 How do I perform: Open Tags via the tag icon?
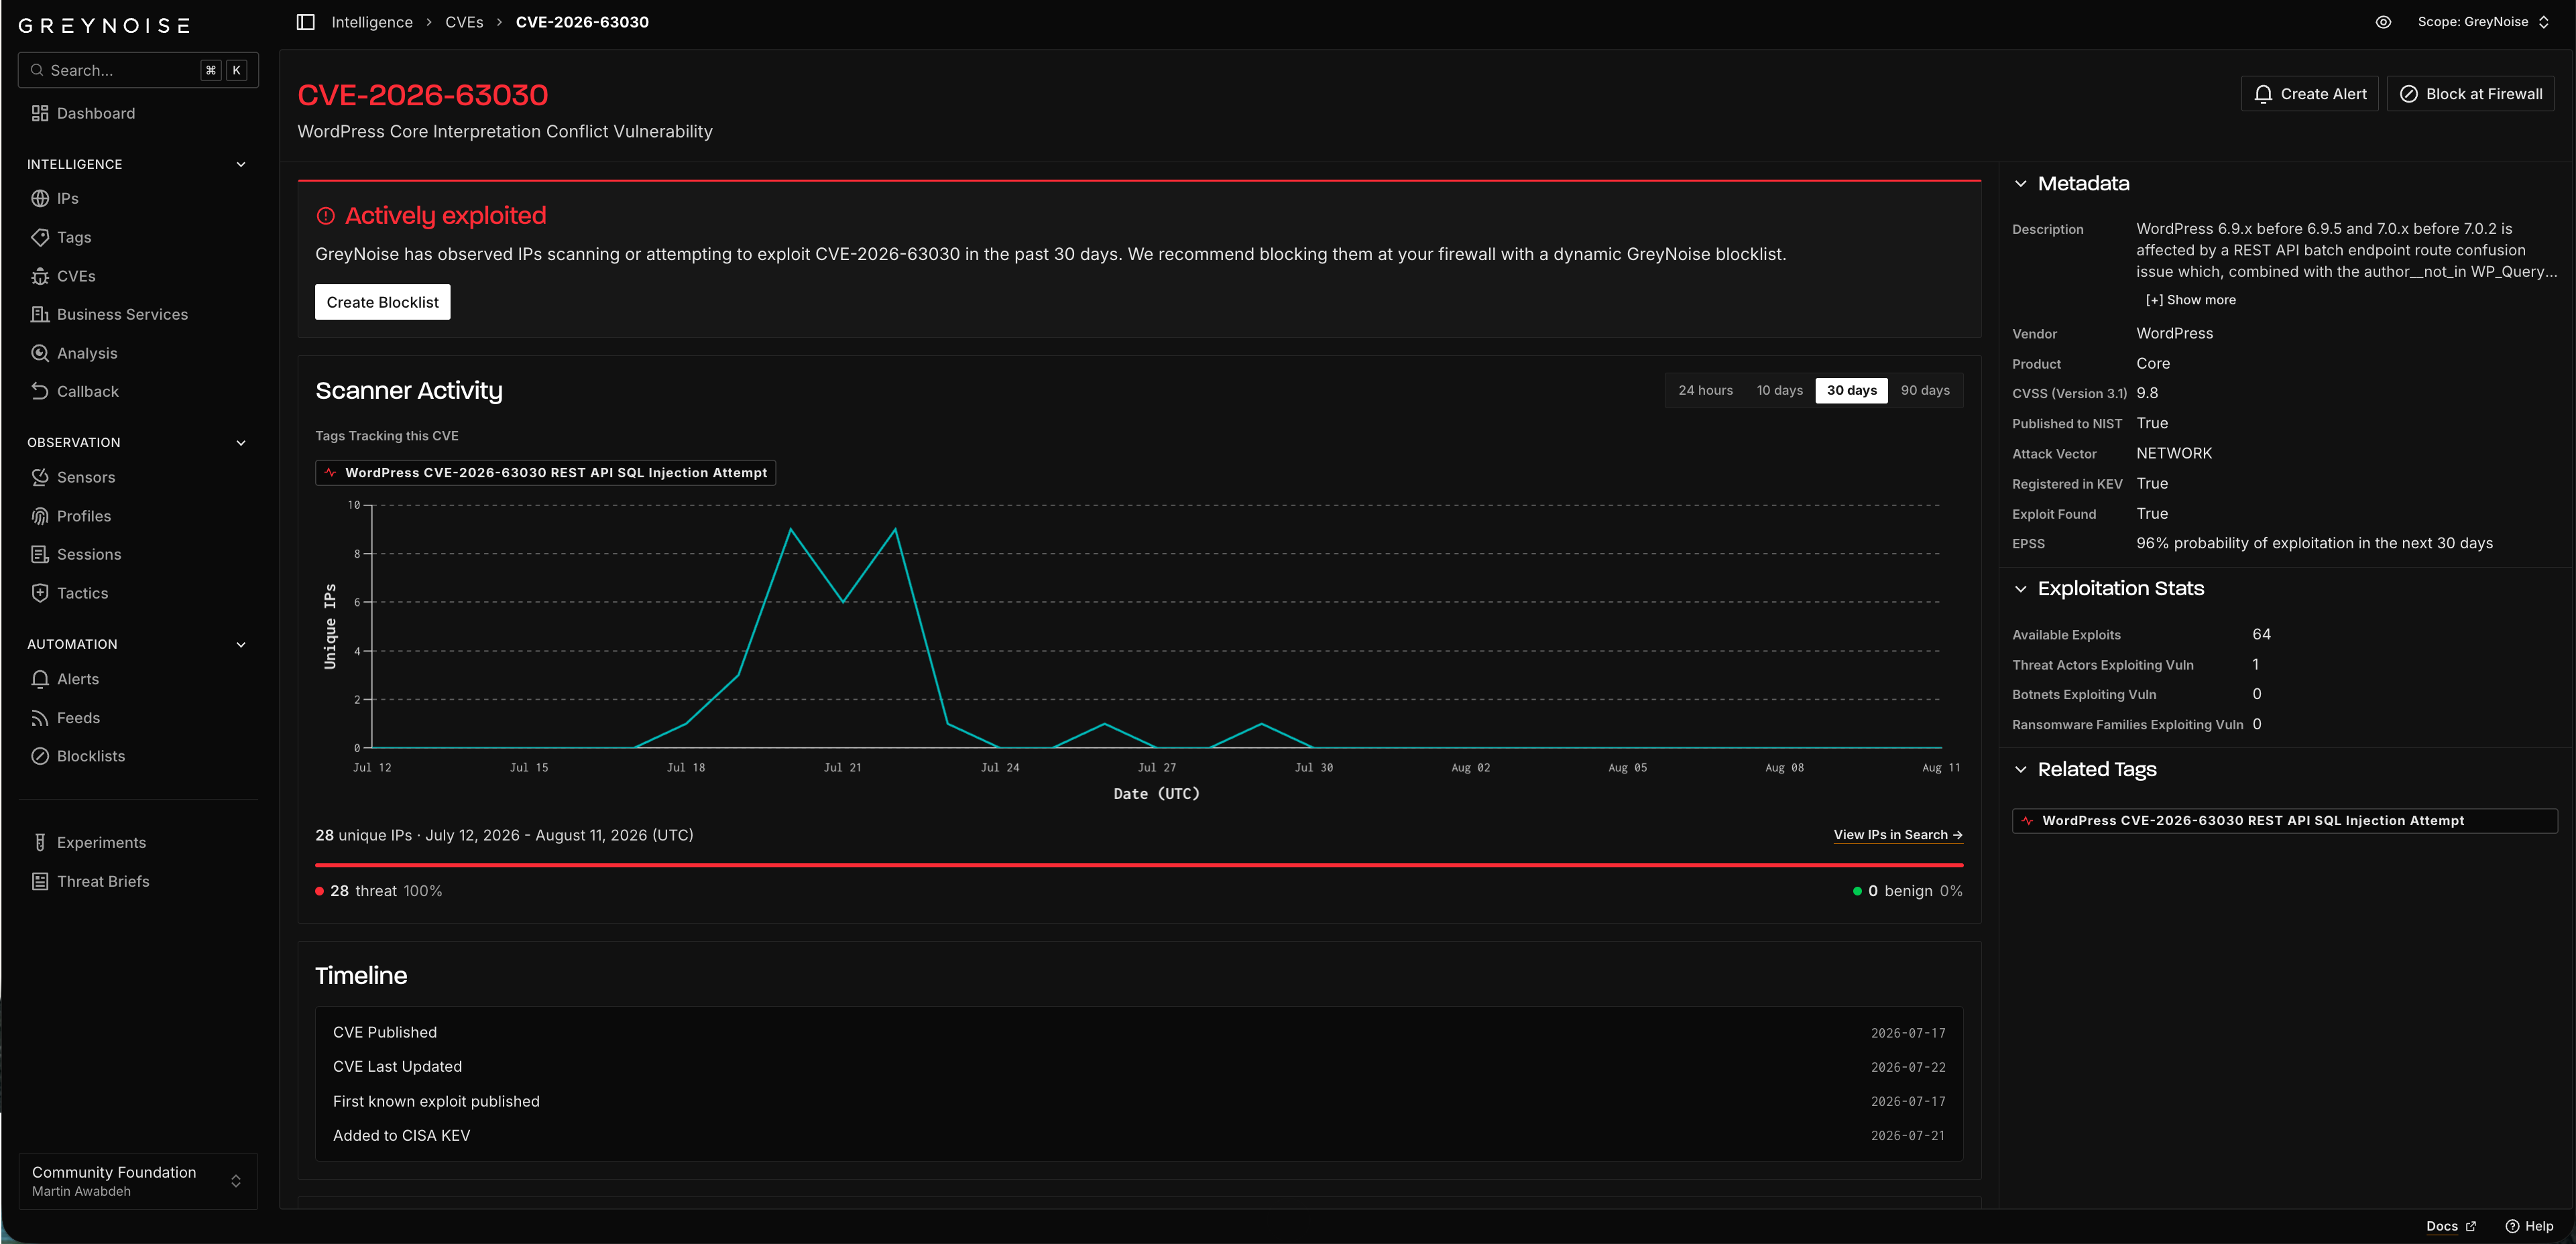pos(40,237)
